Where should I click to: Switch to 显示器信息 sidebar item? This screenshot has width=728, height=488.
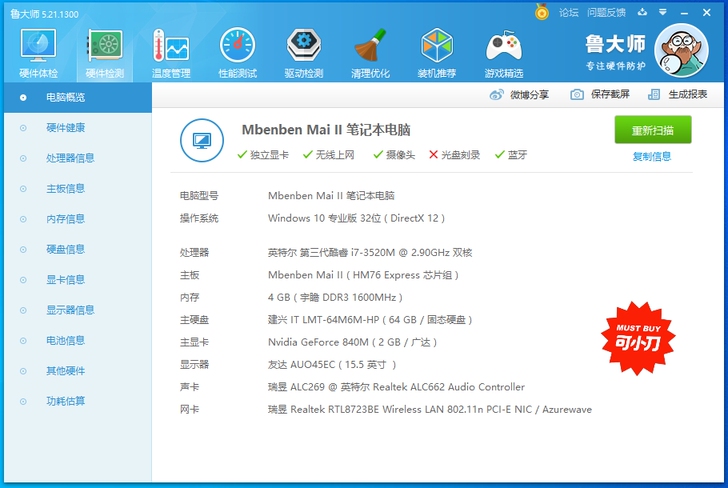[x=78, y=310]
